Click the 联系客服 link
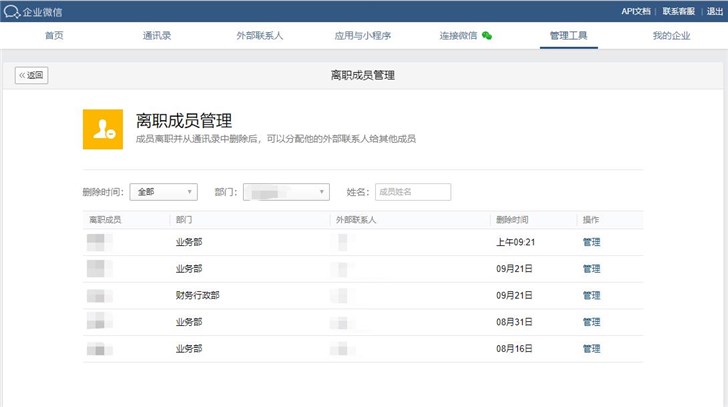The width and height of the screenshot is (728, 407). (678, 11)
